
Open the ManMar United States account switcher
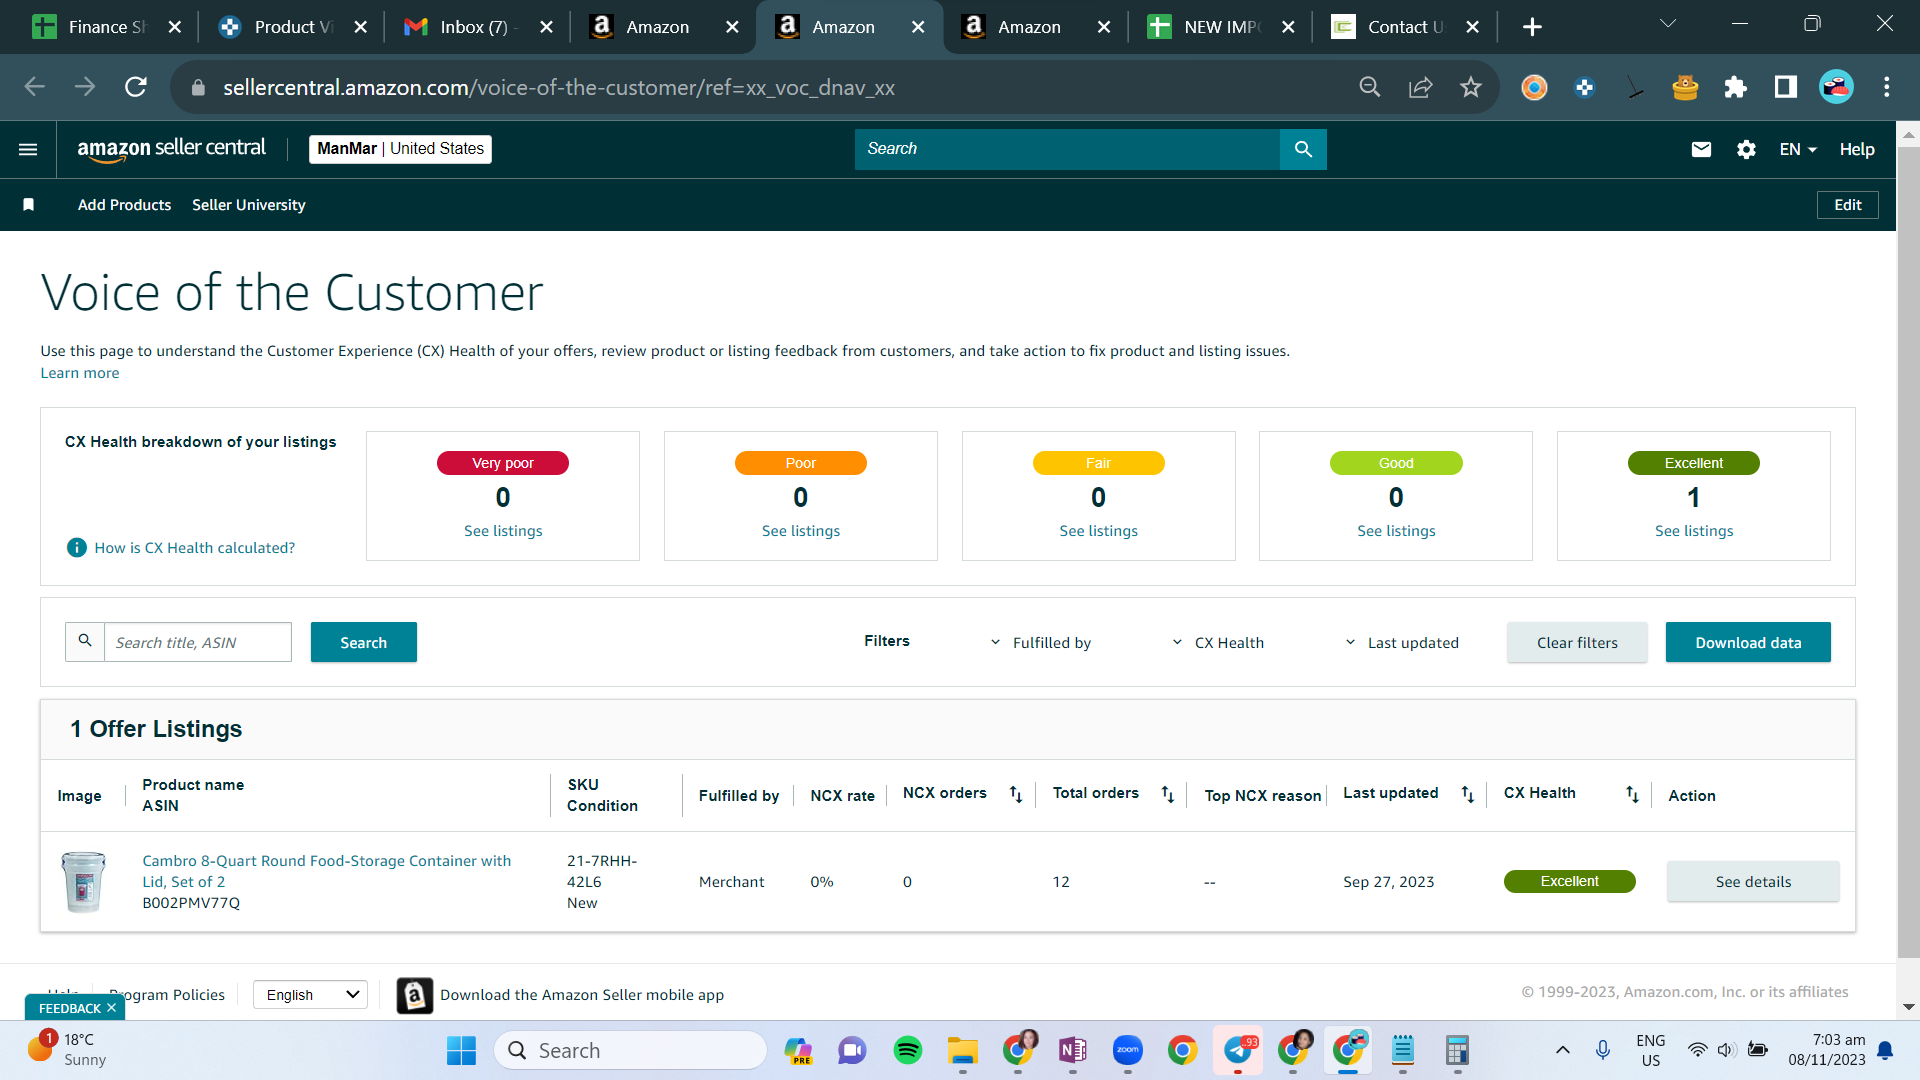pyautogui.click(x=400, y=149)
